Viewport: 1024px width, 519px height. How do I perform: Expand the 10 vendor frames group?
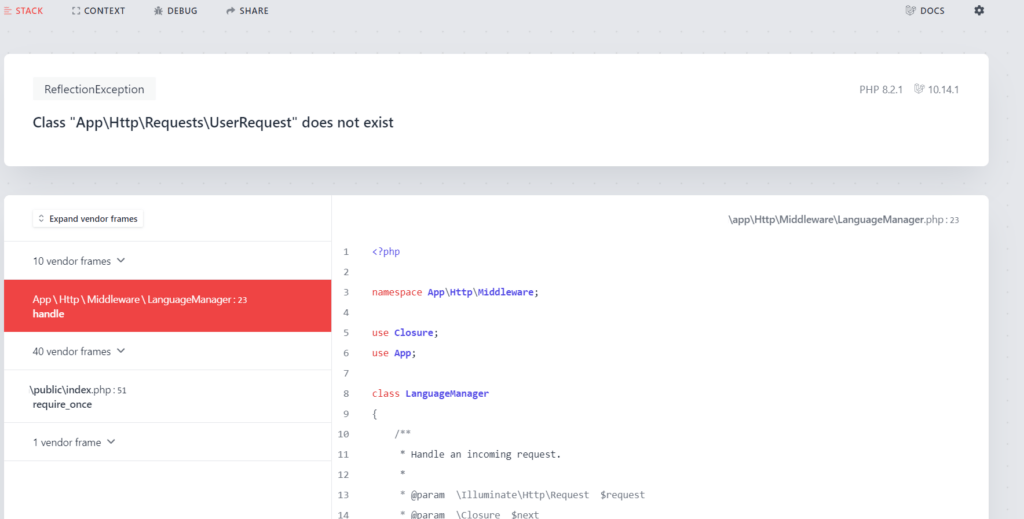(x=79, y=261)
